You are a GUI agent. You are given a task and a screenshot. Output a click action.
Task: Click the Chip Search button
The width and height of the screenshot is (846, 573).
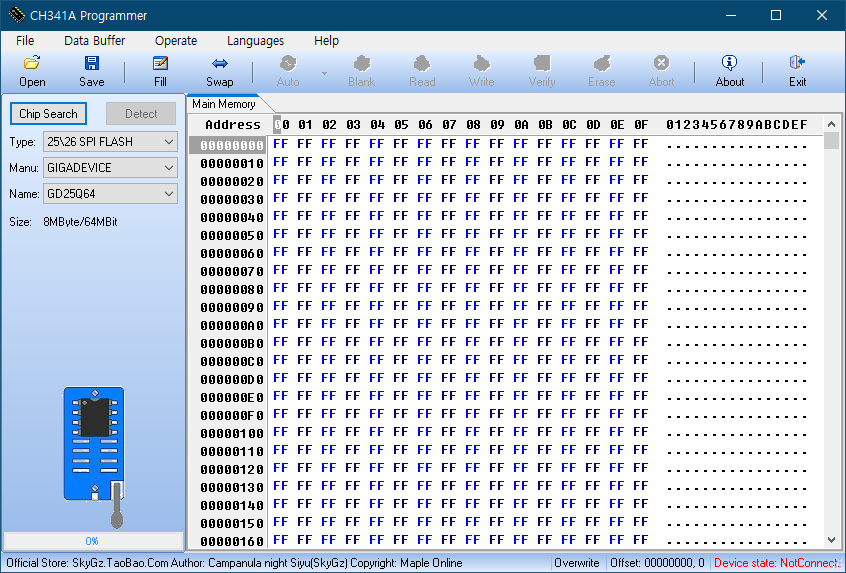[x=48, y=114]
